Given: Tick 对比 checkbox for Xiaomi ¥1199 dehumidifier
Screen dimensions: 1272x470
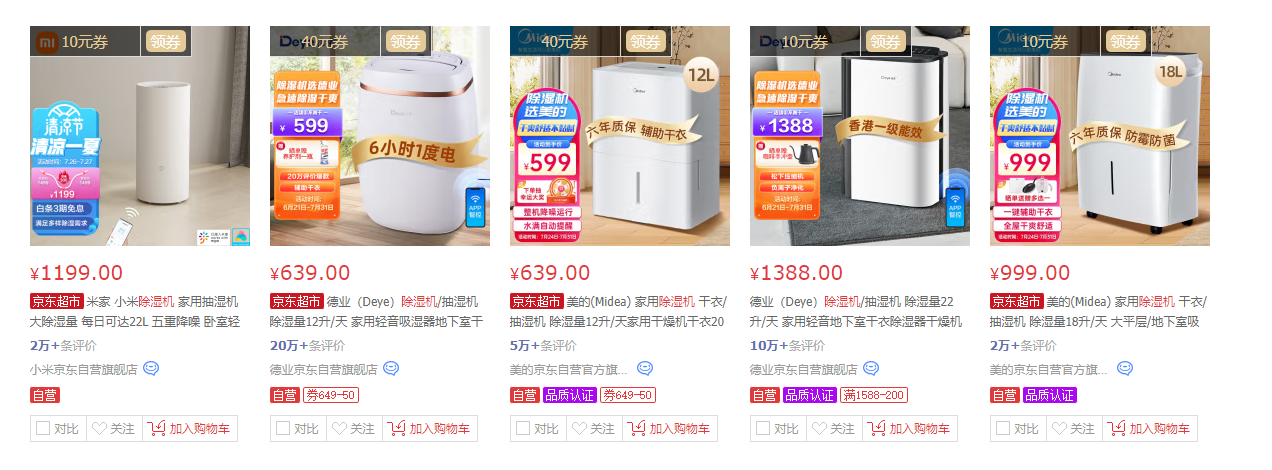Looking at the screenshot, I should click(42, 429).
